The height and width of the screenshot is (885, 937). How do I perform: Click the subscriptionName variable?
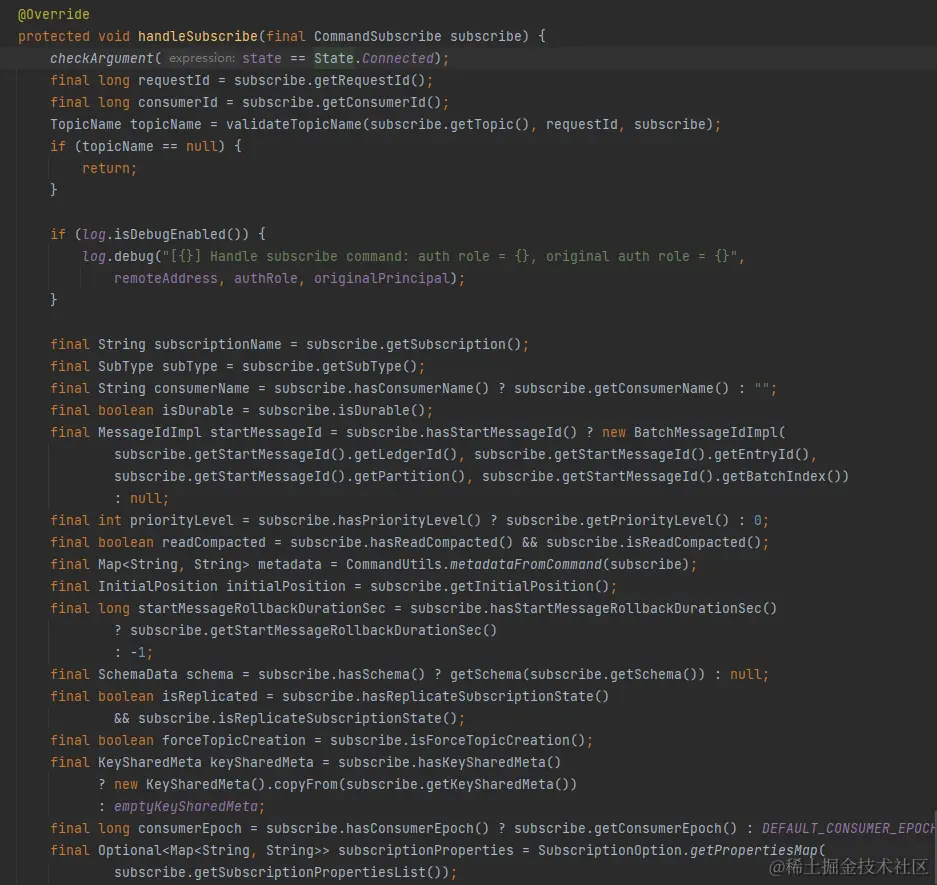point(218,344)
